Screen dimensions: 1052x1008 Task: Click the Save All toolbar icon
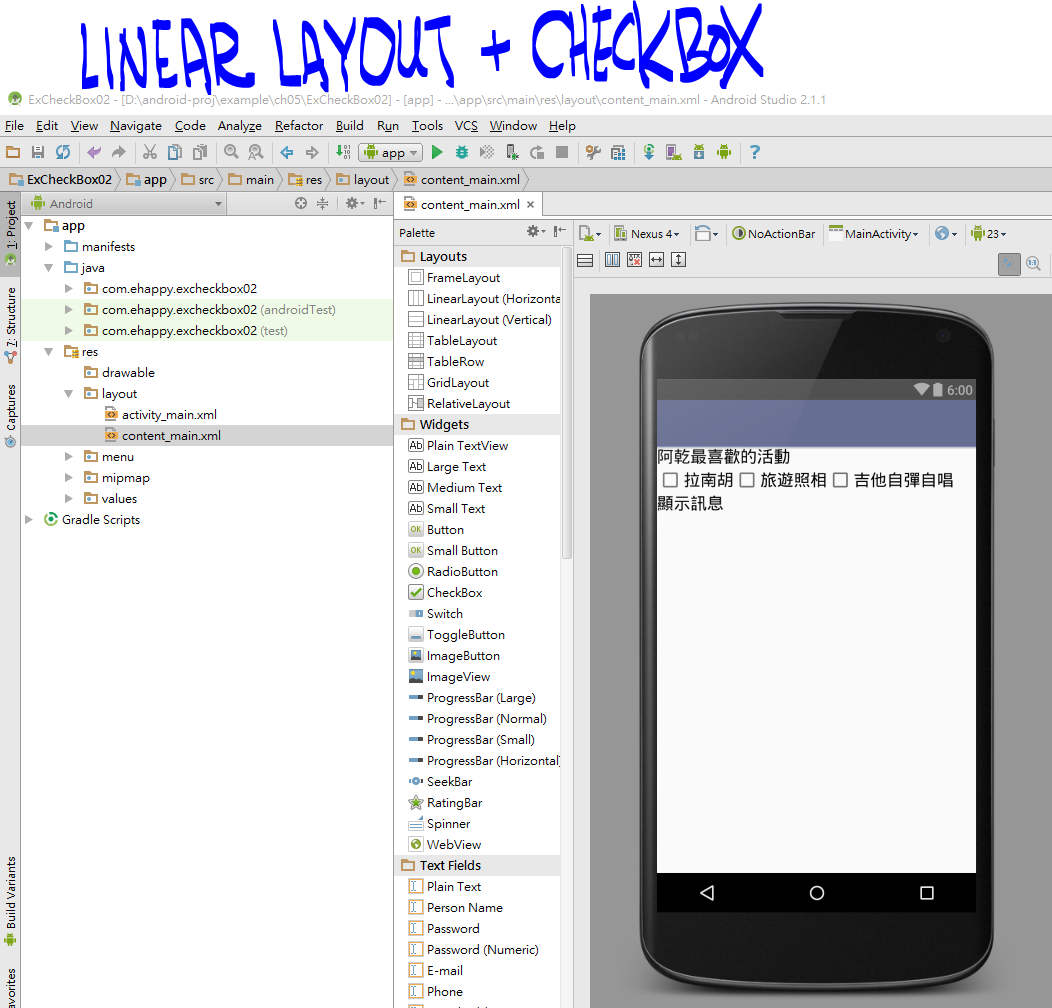pos(38,152)
